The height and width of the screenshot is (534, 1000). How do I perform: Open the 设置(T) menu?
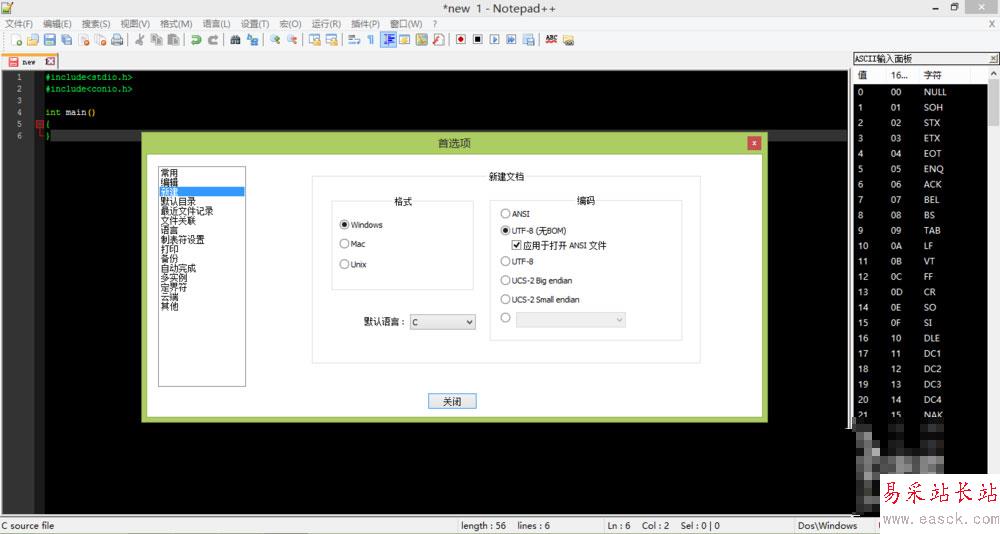click(254, 24)
